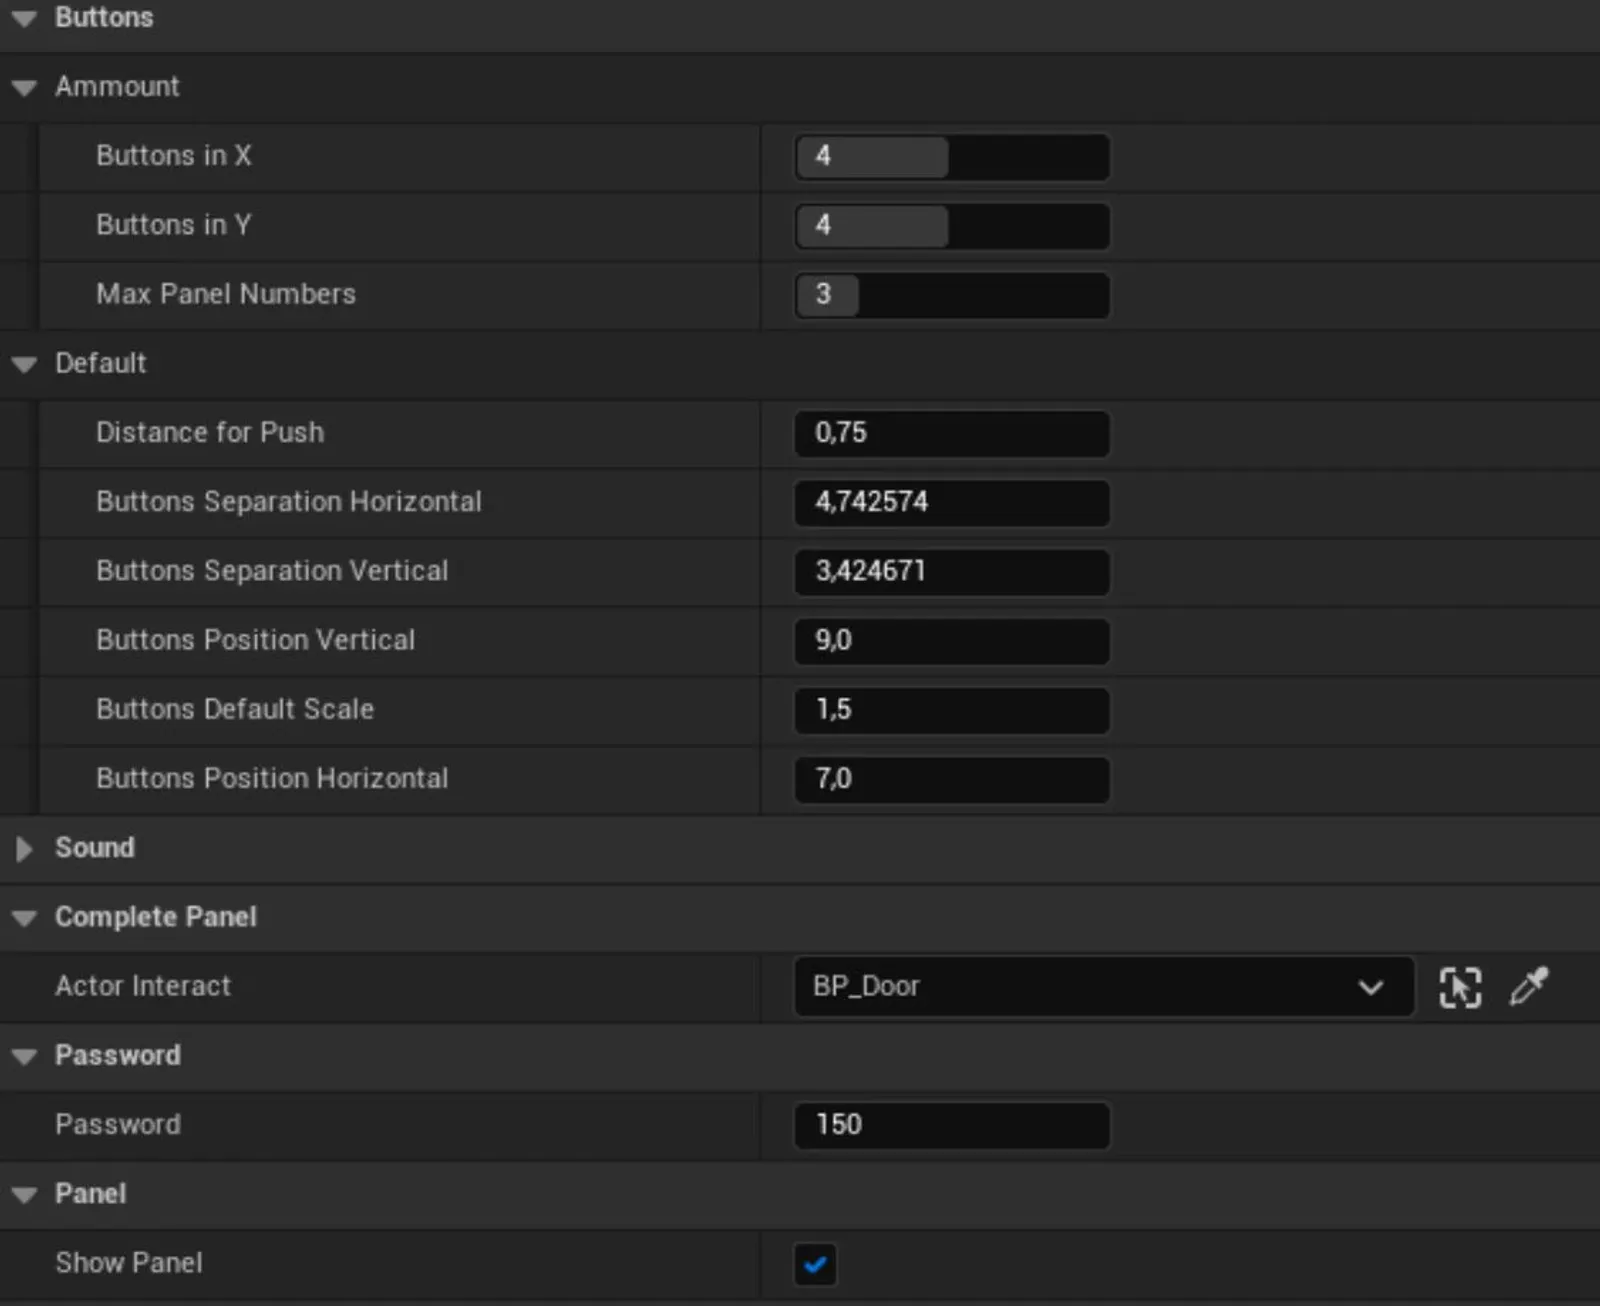The image size is (1600, 1306).
Task: Select the Password value 150
Action: [x=950, y=1126]
